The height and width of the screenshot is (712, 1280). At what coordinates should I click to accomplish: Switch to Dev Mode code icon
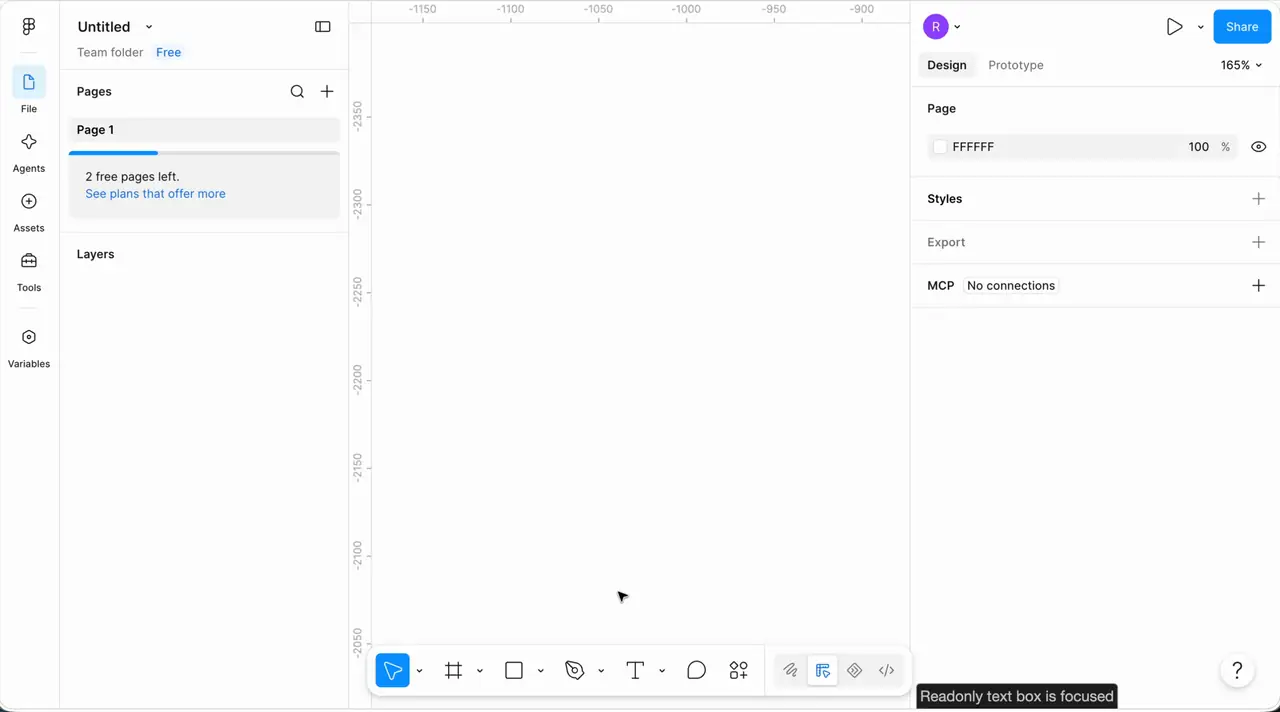click(886, 670)
